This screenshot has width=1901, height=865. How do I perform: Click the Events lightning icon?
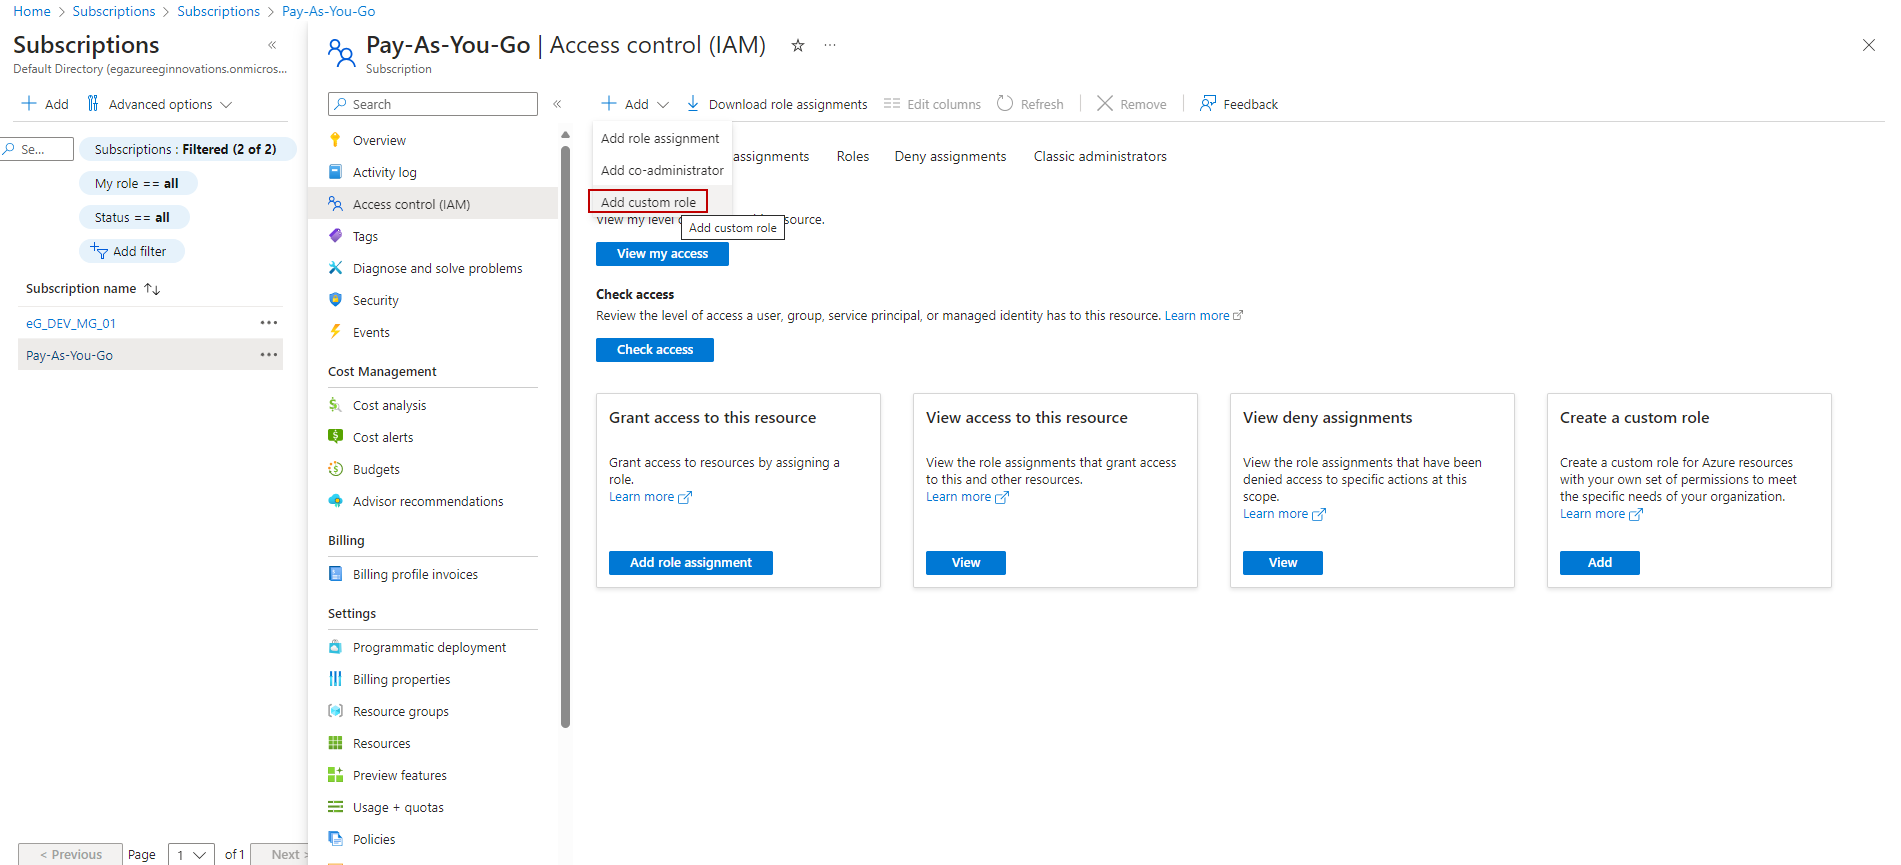click(335, 332)
